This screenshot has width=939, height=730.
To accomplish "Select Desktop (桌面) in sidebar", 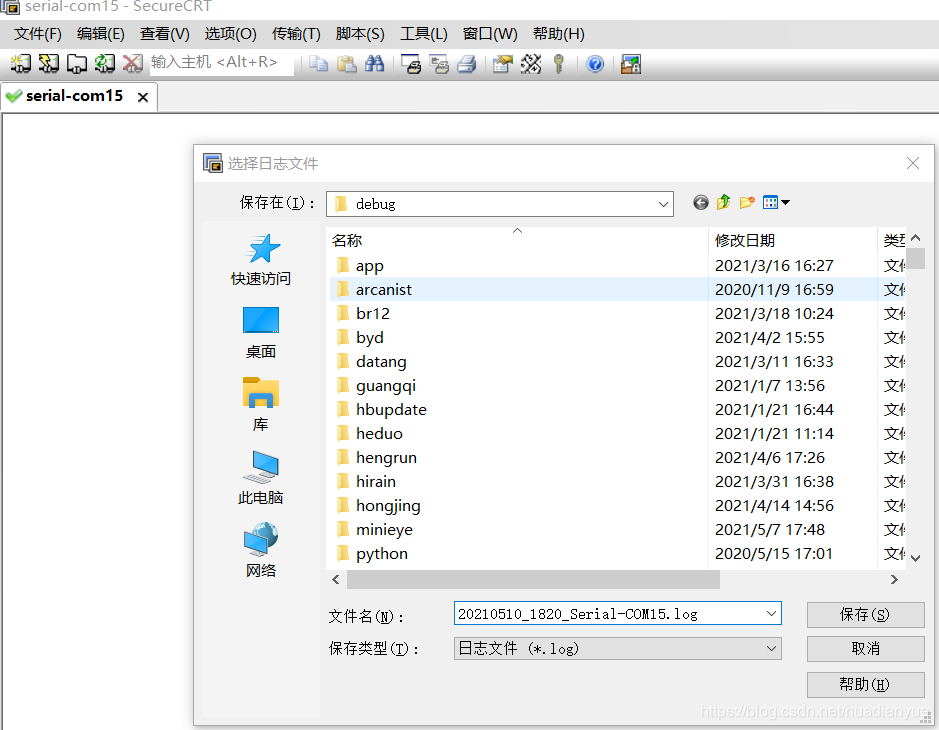I will click(x=261, y=333).
